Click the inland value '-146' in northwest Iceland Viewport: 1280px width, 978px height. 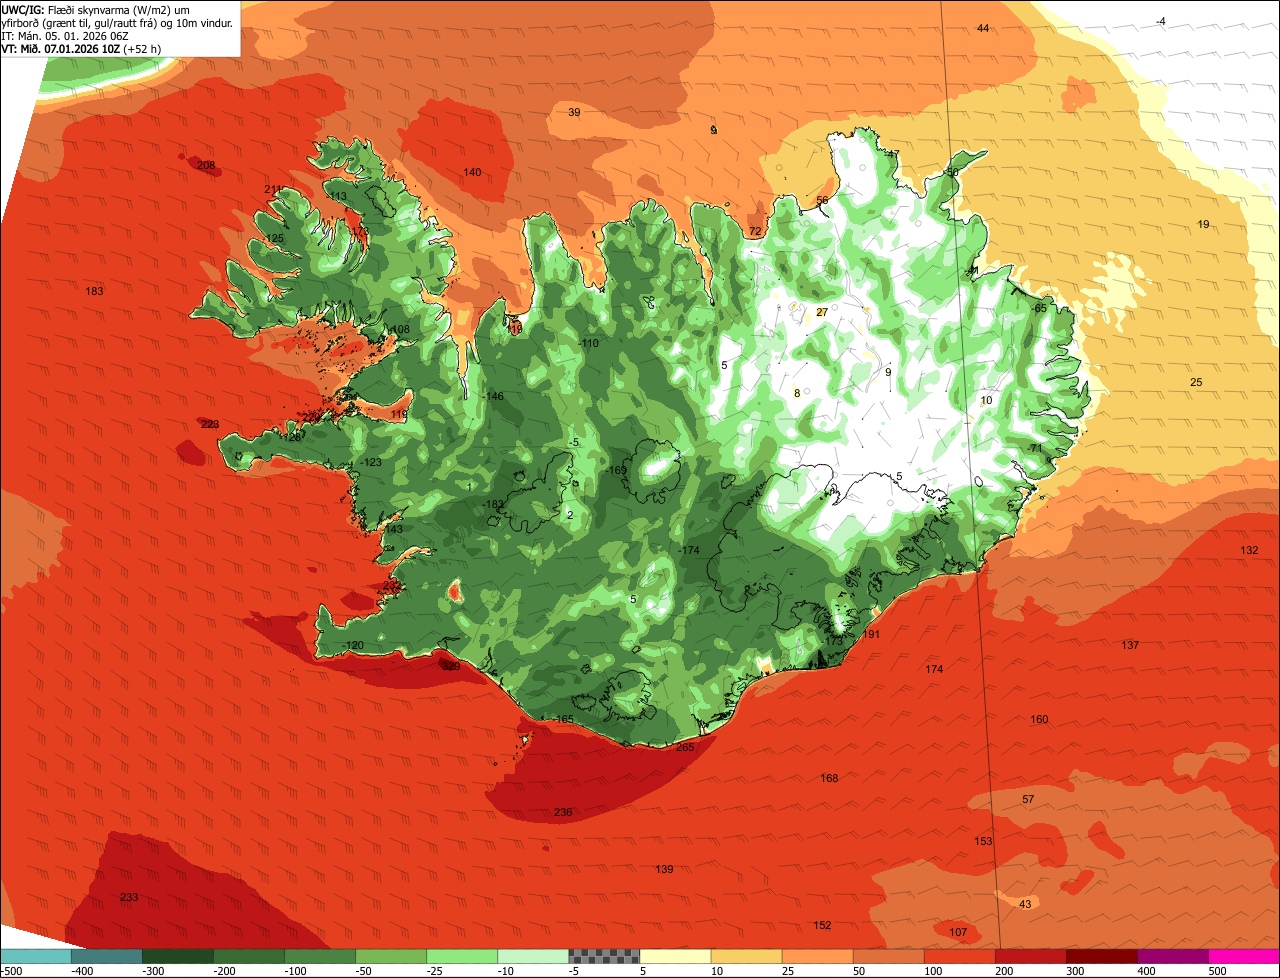[x=494, y=396]
